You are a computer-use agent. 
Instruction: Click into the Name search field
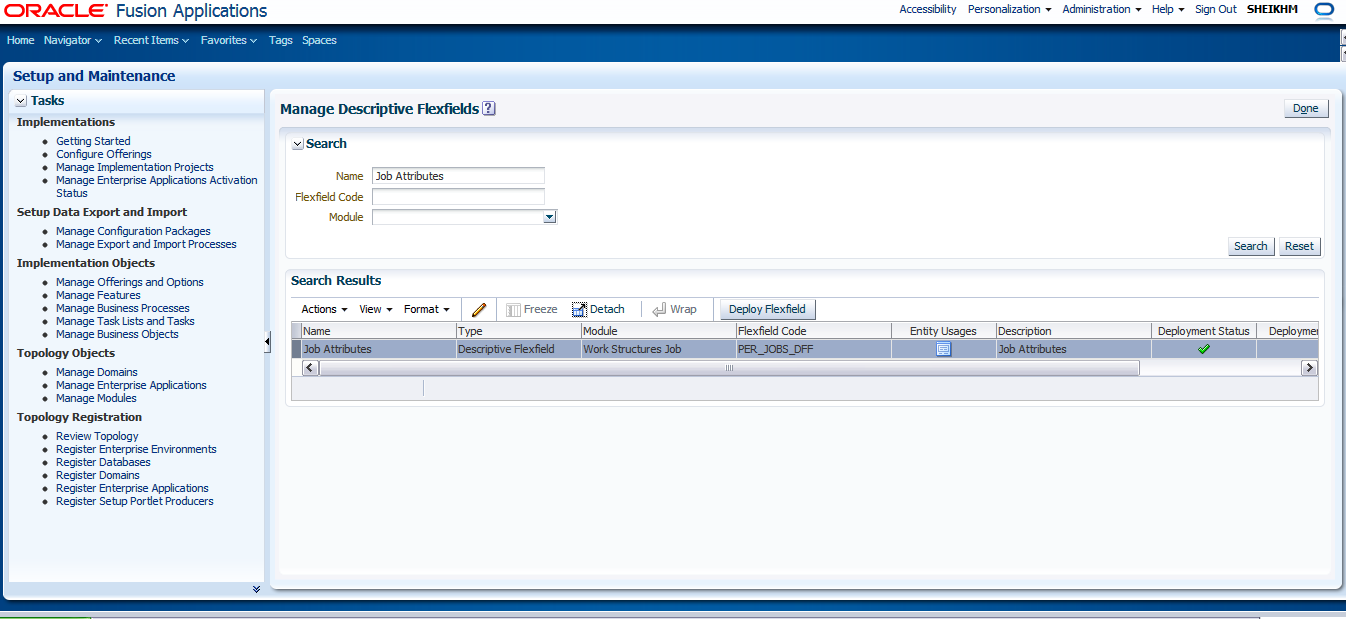tap(458, 176)
